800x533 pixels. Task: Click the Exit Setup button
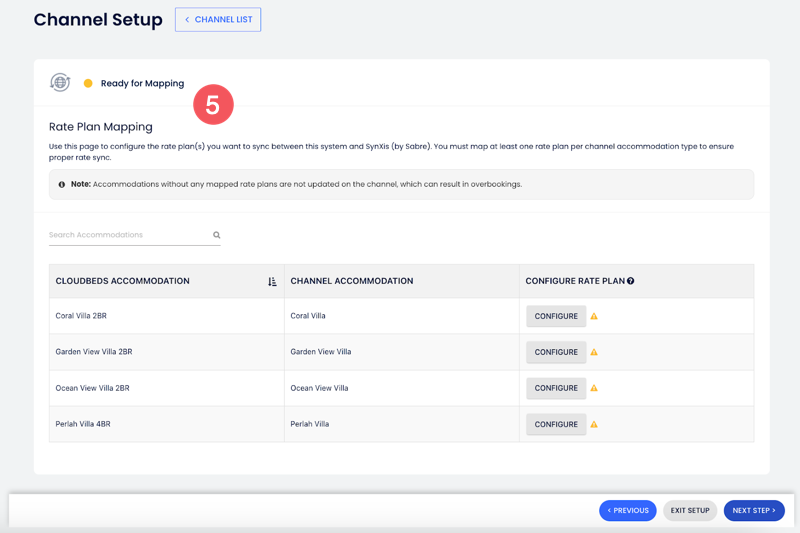(690, 510)
